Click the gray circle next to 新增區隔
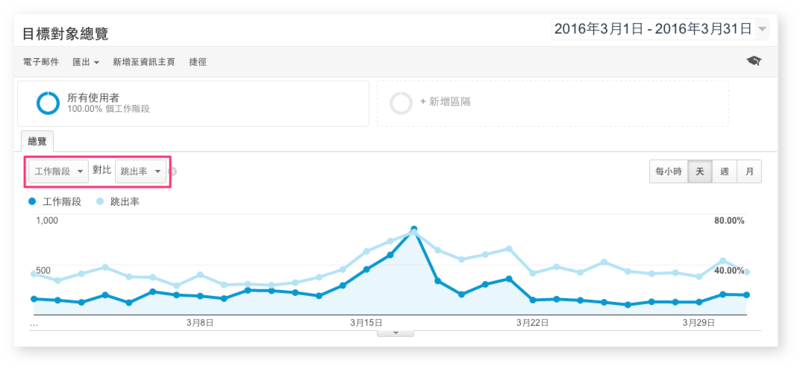The image size is (800, 369). (401, 103)
